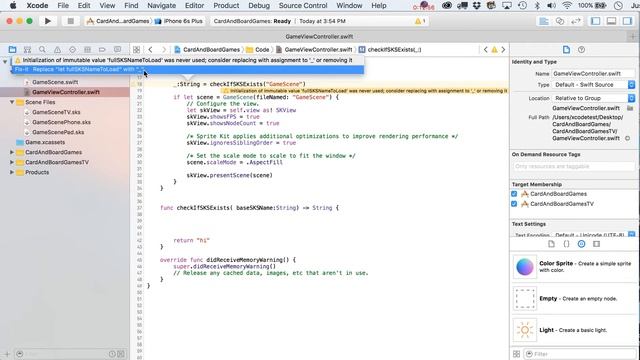Expand the CardAndBoardGames group
The image size is (640, 360).
click(x=12, y=152)
